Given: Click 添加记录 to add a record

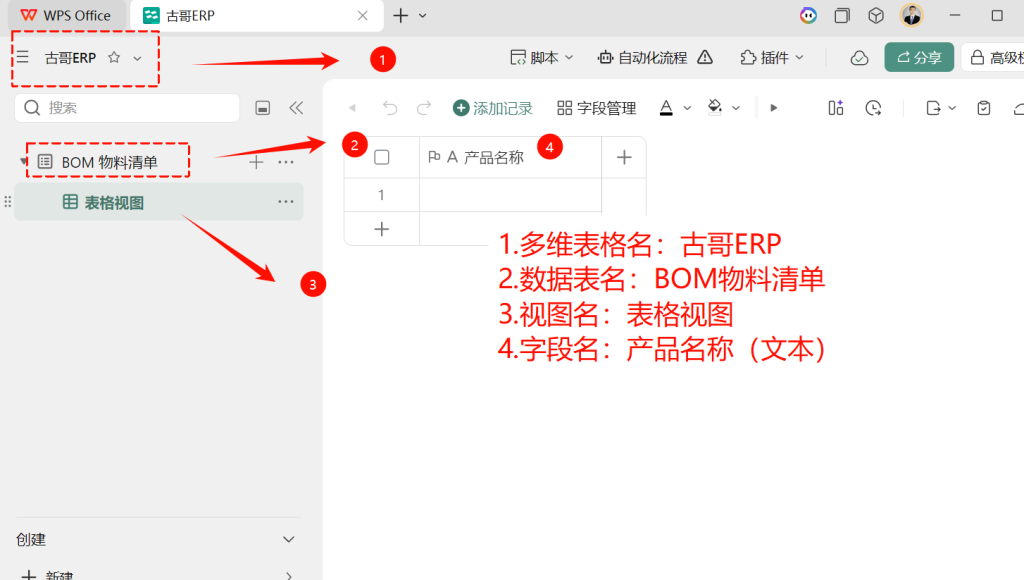Looking at the screenshot, I should click(492, 108).
